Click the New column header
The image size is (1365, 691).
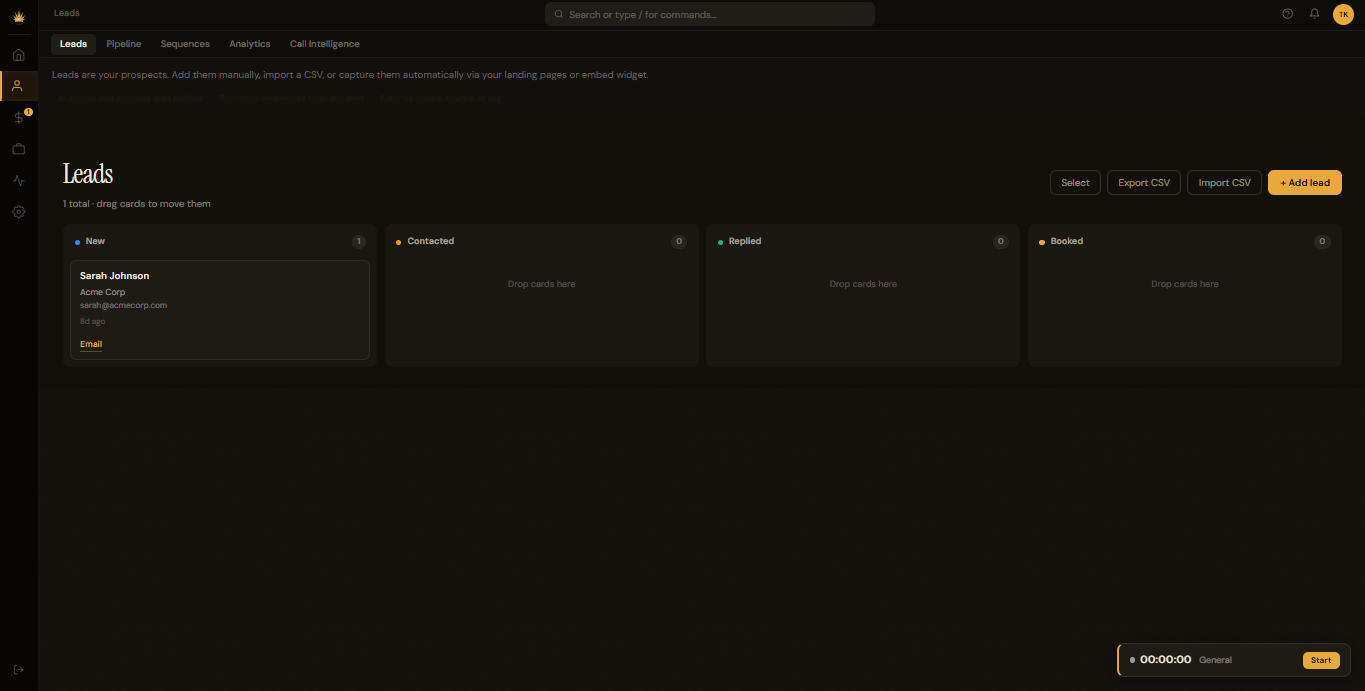(95, 241)
